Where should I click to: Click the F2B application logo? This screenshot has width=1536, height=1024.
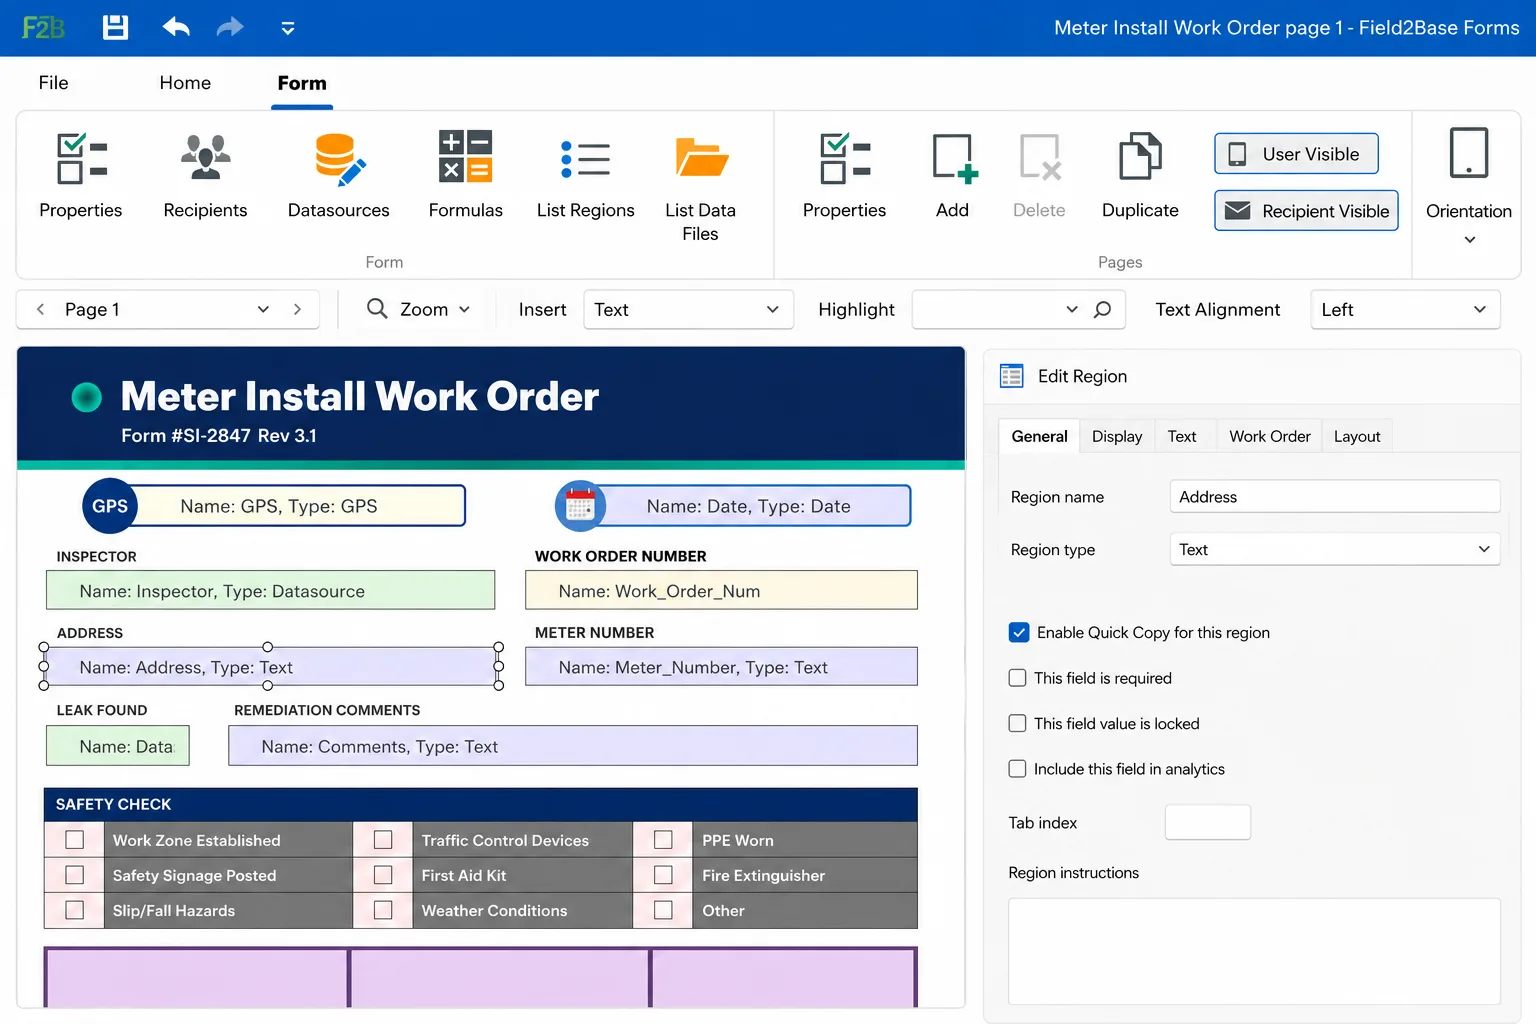pos(43,27)
